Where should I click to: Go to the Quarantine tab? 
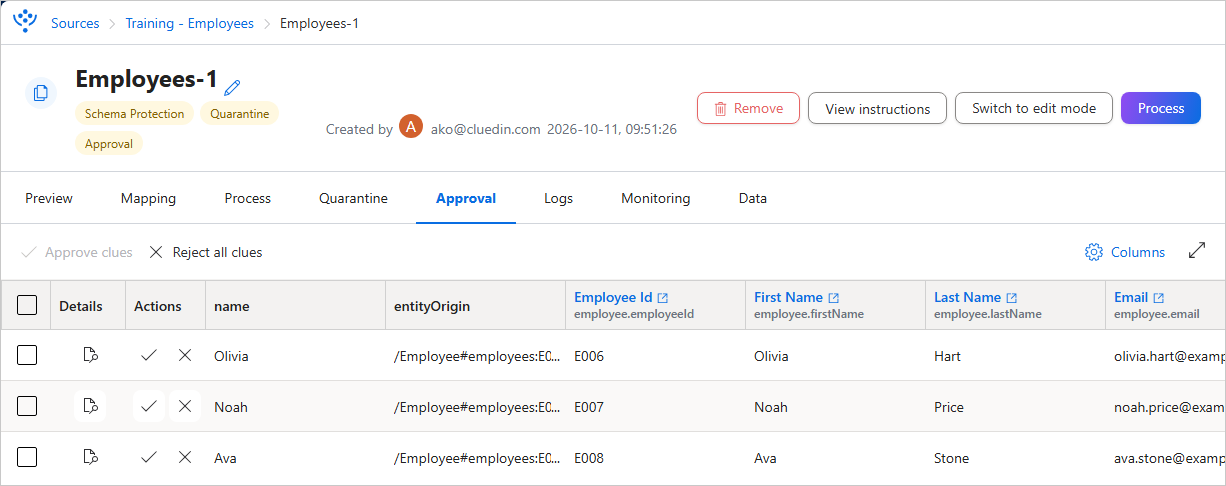tap(353, 198)
